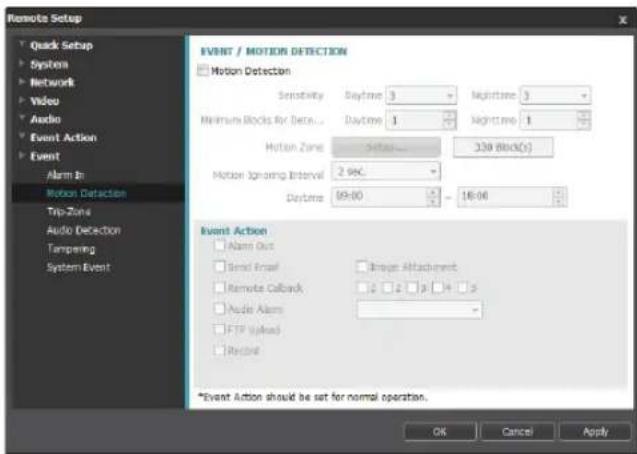Viewport: 637px width, 454px height.
Task: Tick the Alarm Out checkbox
Action: 219,245
